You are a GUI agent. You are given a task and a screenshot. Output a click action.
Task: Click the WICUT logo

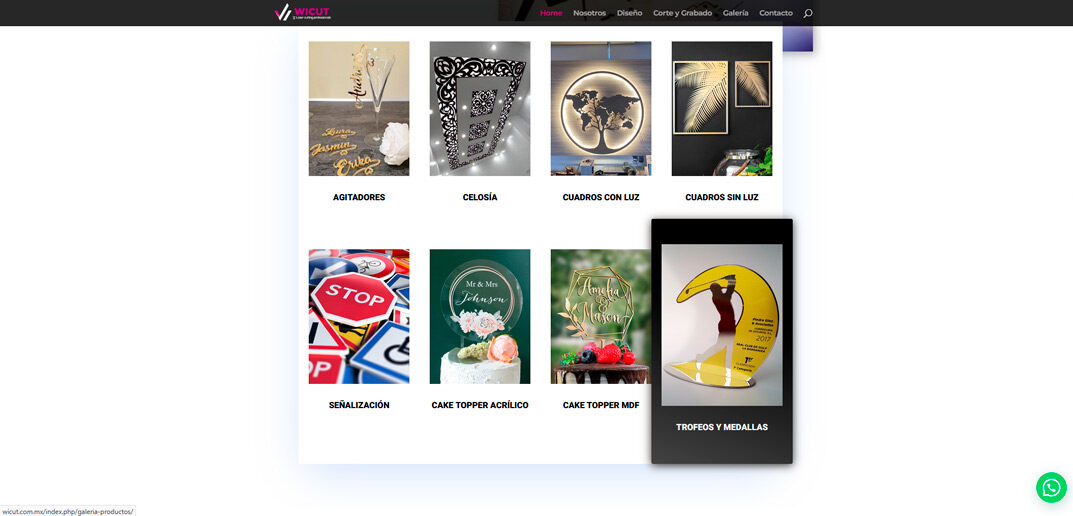tap(302, 12)
